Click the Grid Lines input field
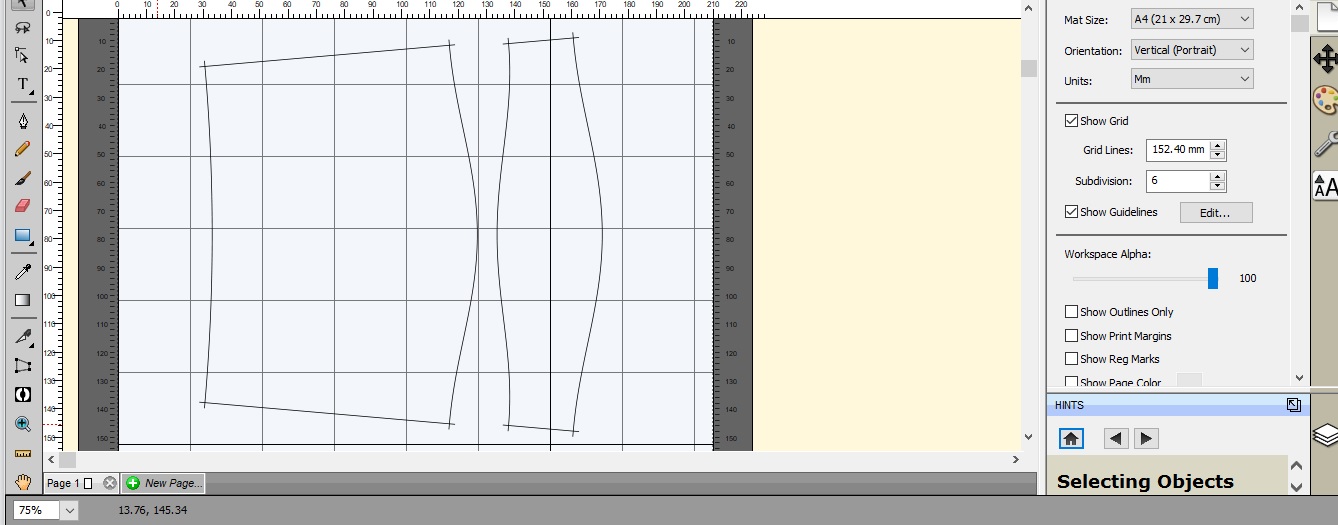The width and height of the screenshot is (1338, 525). [1178, 150]
